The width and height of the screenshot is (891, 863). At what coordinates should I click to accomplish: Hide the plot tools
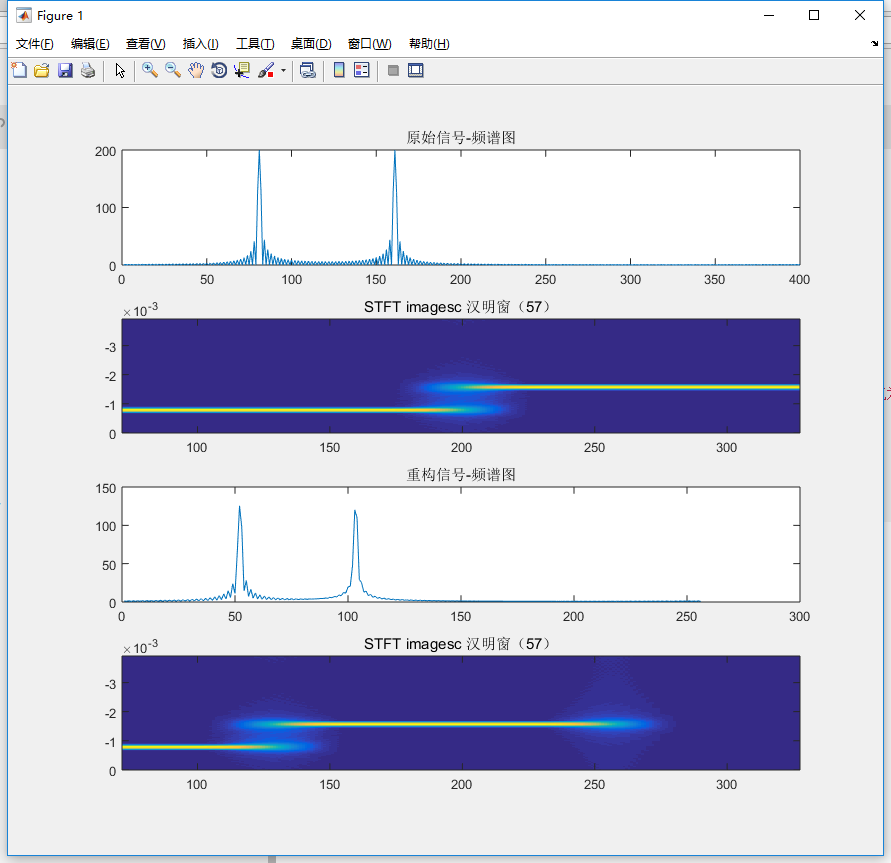coord(392,70)
